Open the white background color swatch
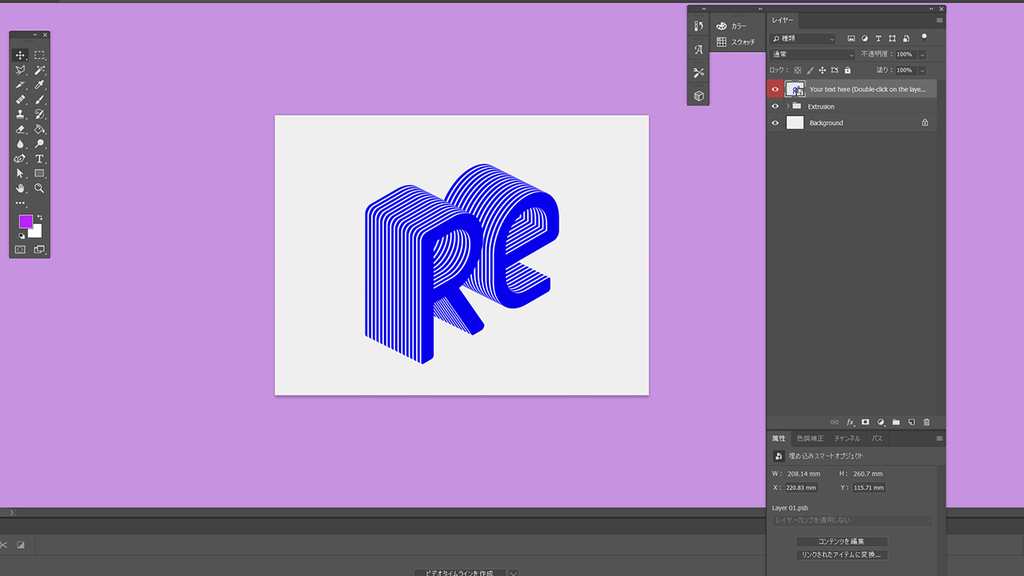This screenshot has height=576, width=1024. pyautogui.click(x=37, y=232)
